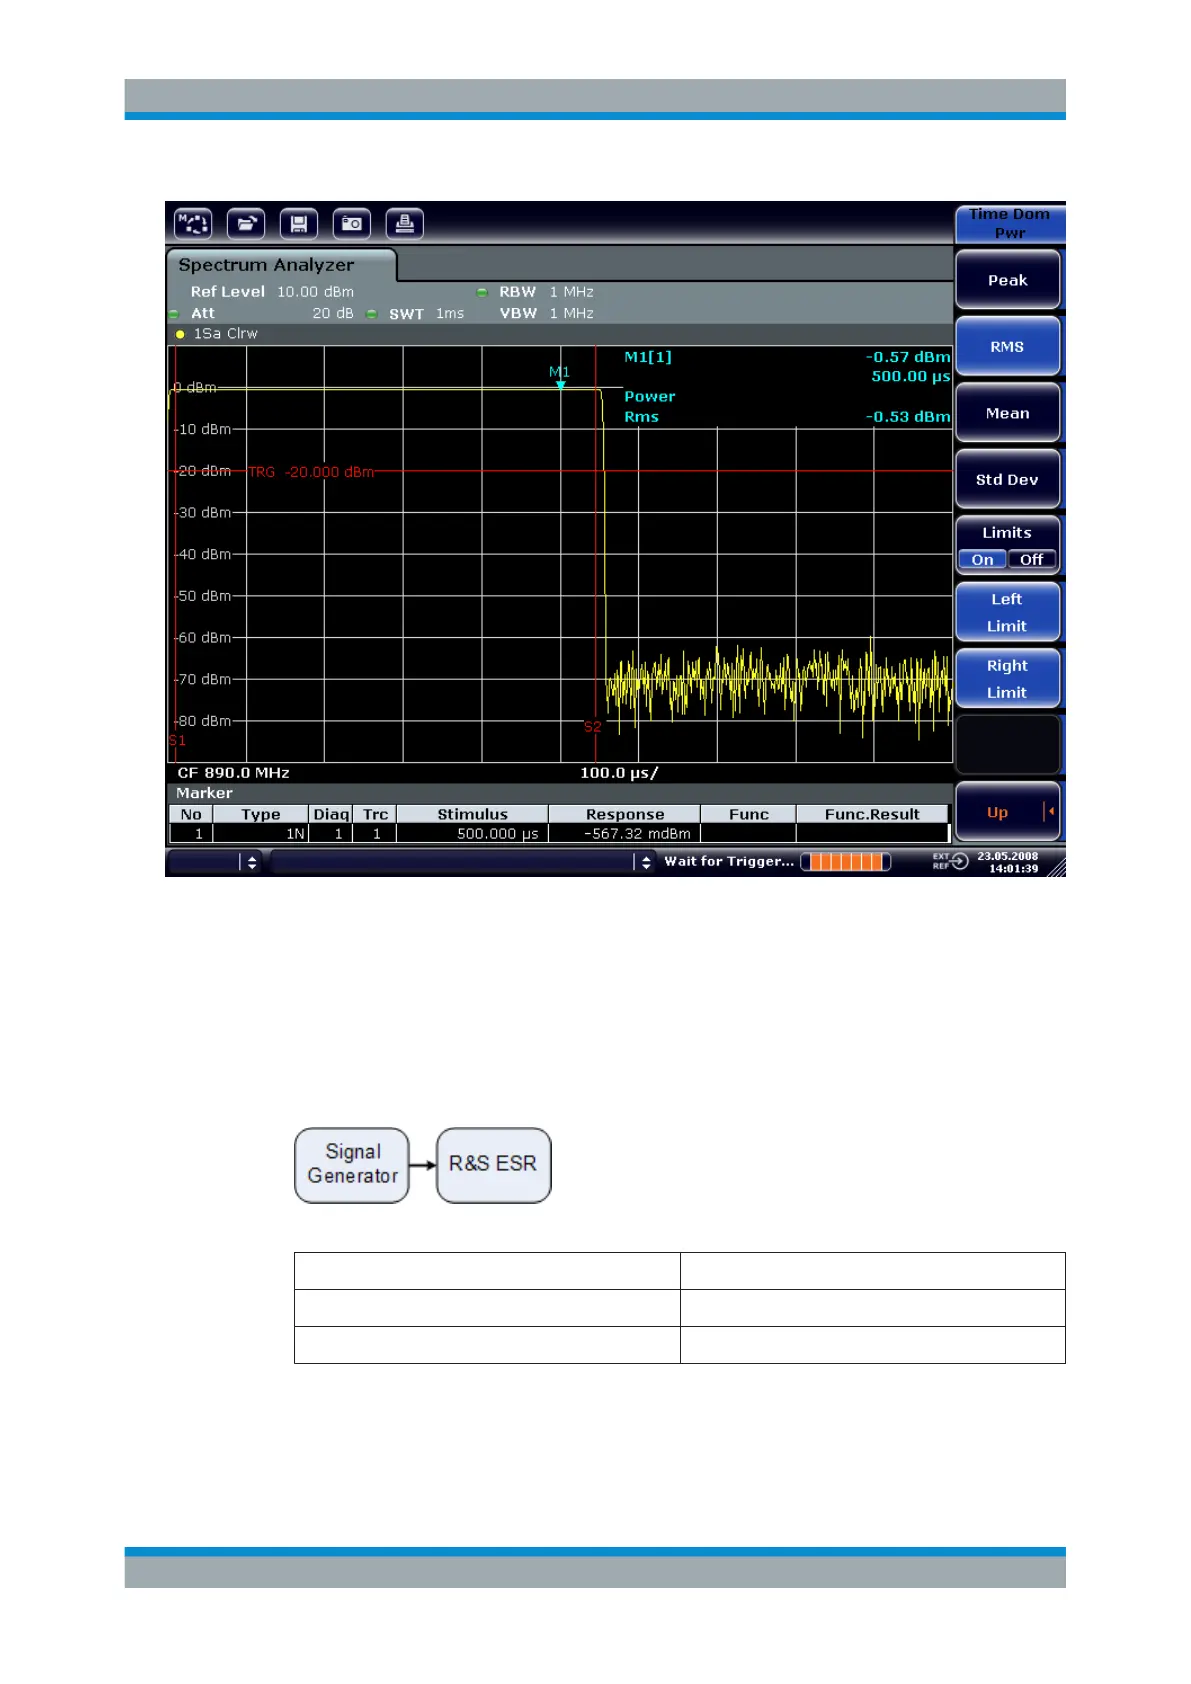Click the EXT REF status icon

(950, 861)
